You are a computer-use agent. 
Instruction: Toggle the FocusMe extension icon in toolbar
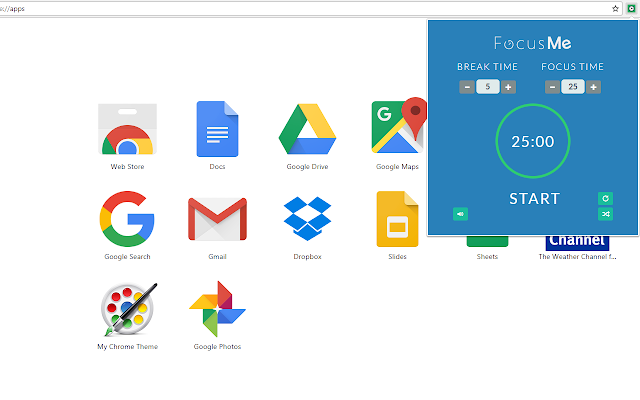pyautogui.click(x=631, y=9)
